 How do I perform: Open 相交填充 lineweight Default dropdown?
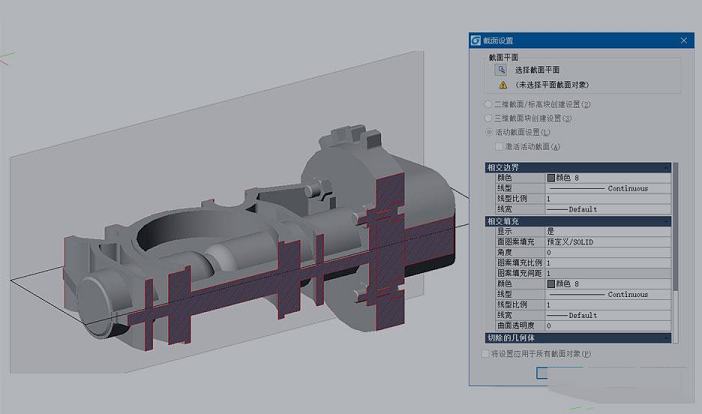(x=605, y=315)
